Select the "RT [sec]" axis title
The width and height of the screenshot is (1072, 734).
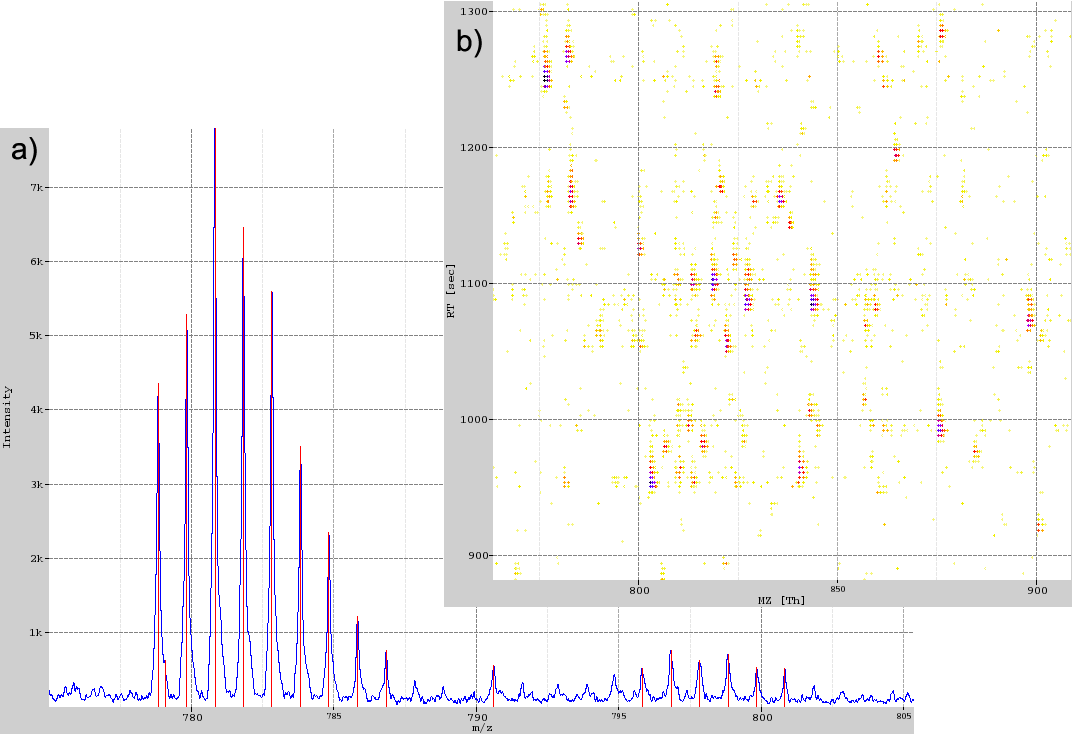(x=451, y=290)
